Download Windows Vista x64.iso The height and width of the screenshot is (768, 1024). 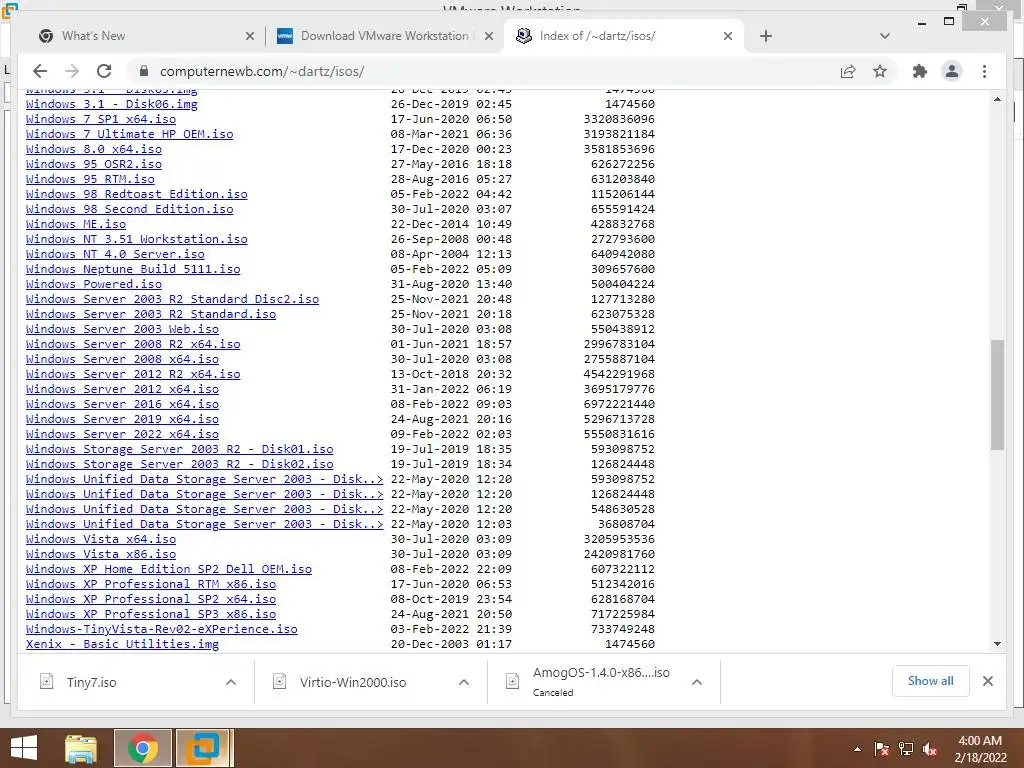coord(101,539)
